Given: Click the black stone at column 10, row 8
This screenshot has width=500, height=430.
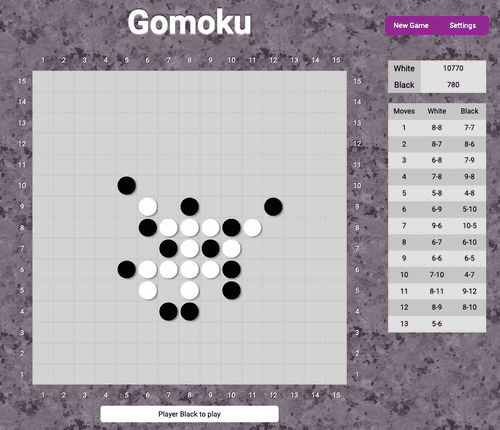Looking at the screenshot, I should 231,228.
